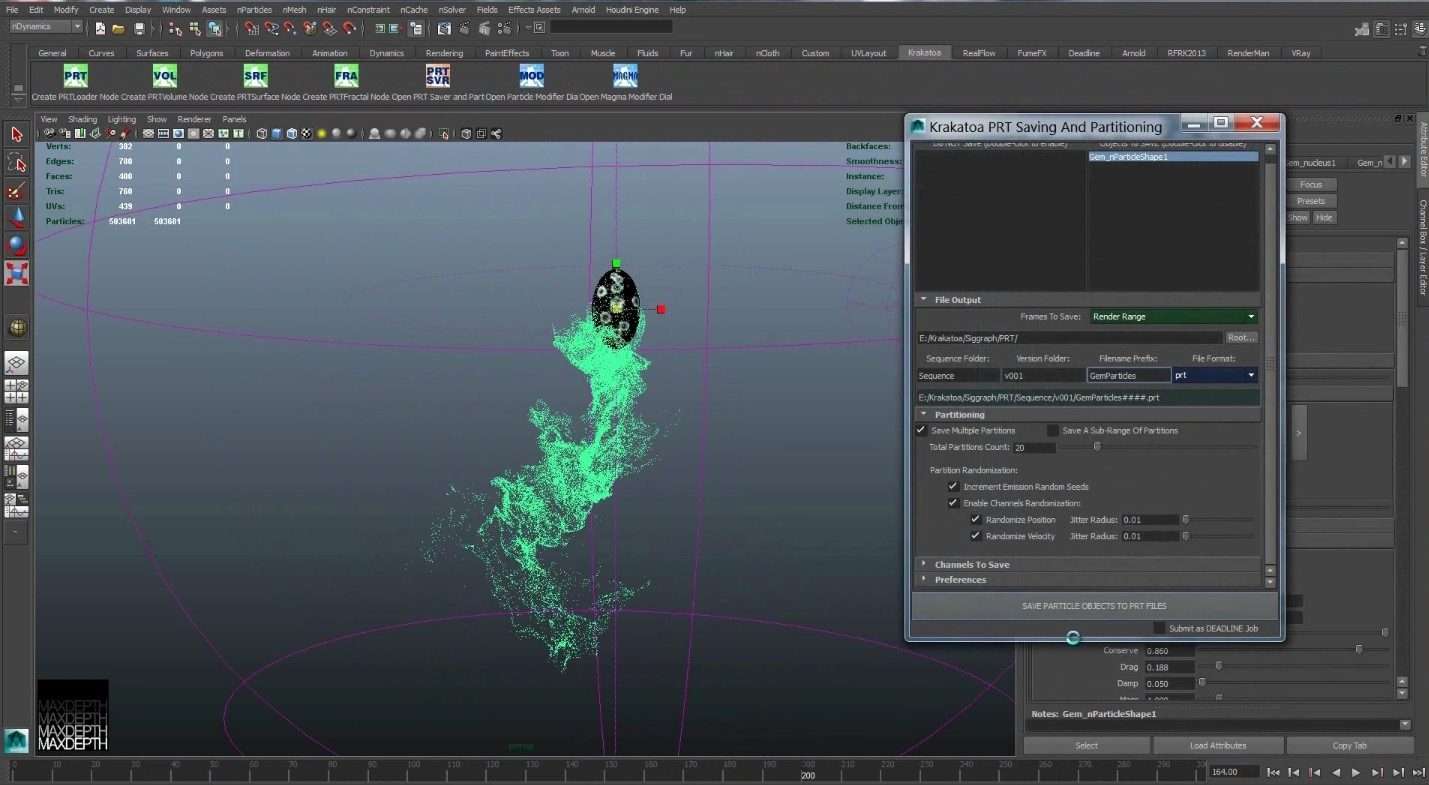Viewport: 1429px width, 785px height.
Task: Select the Paint Selection tool in toolbox
Action: point(17,190)
